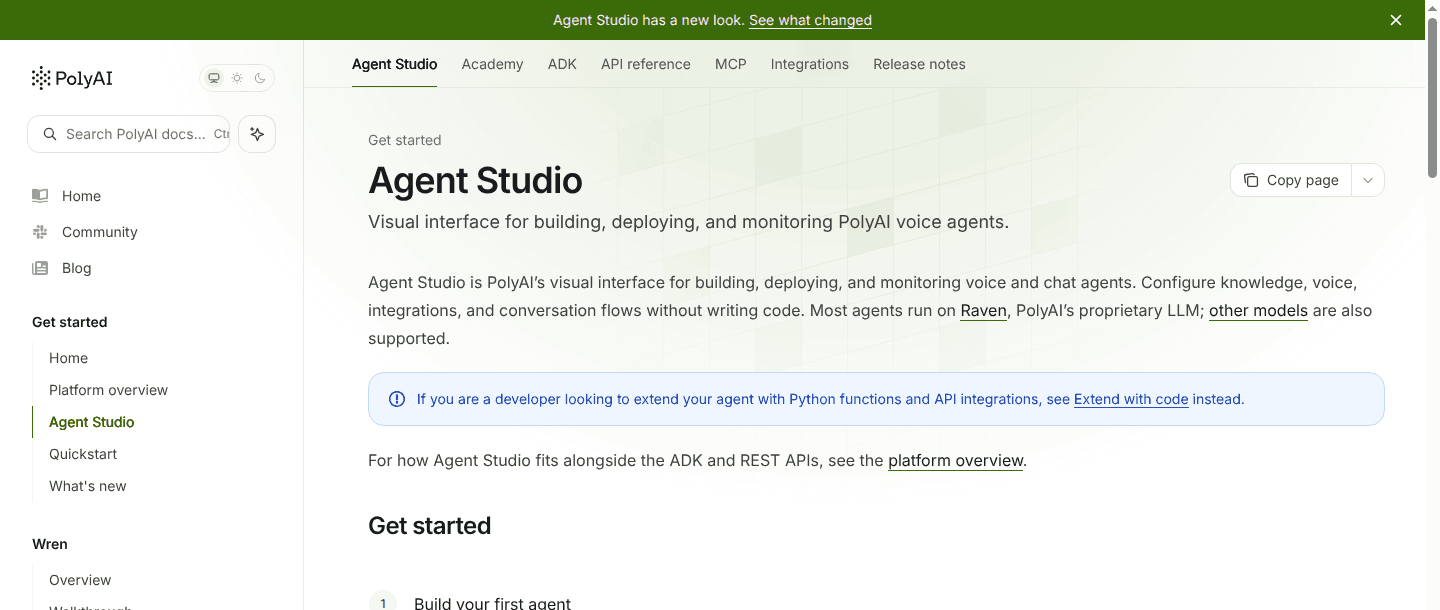The height and width of the screenshot is (610, 1440).
Task: Click the page vertical scrollbar
Action: click(x=1432, y=98)
